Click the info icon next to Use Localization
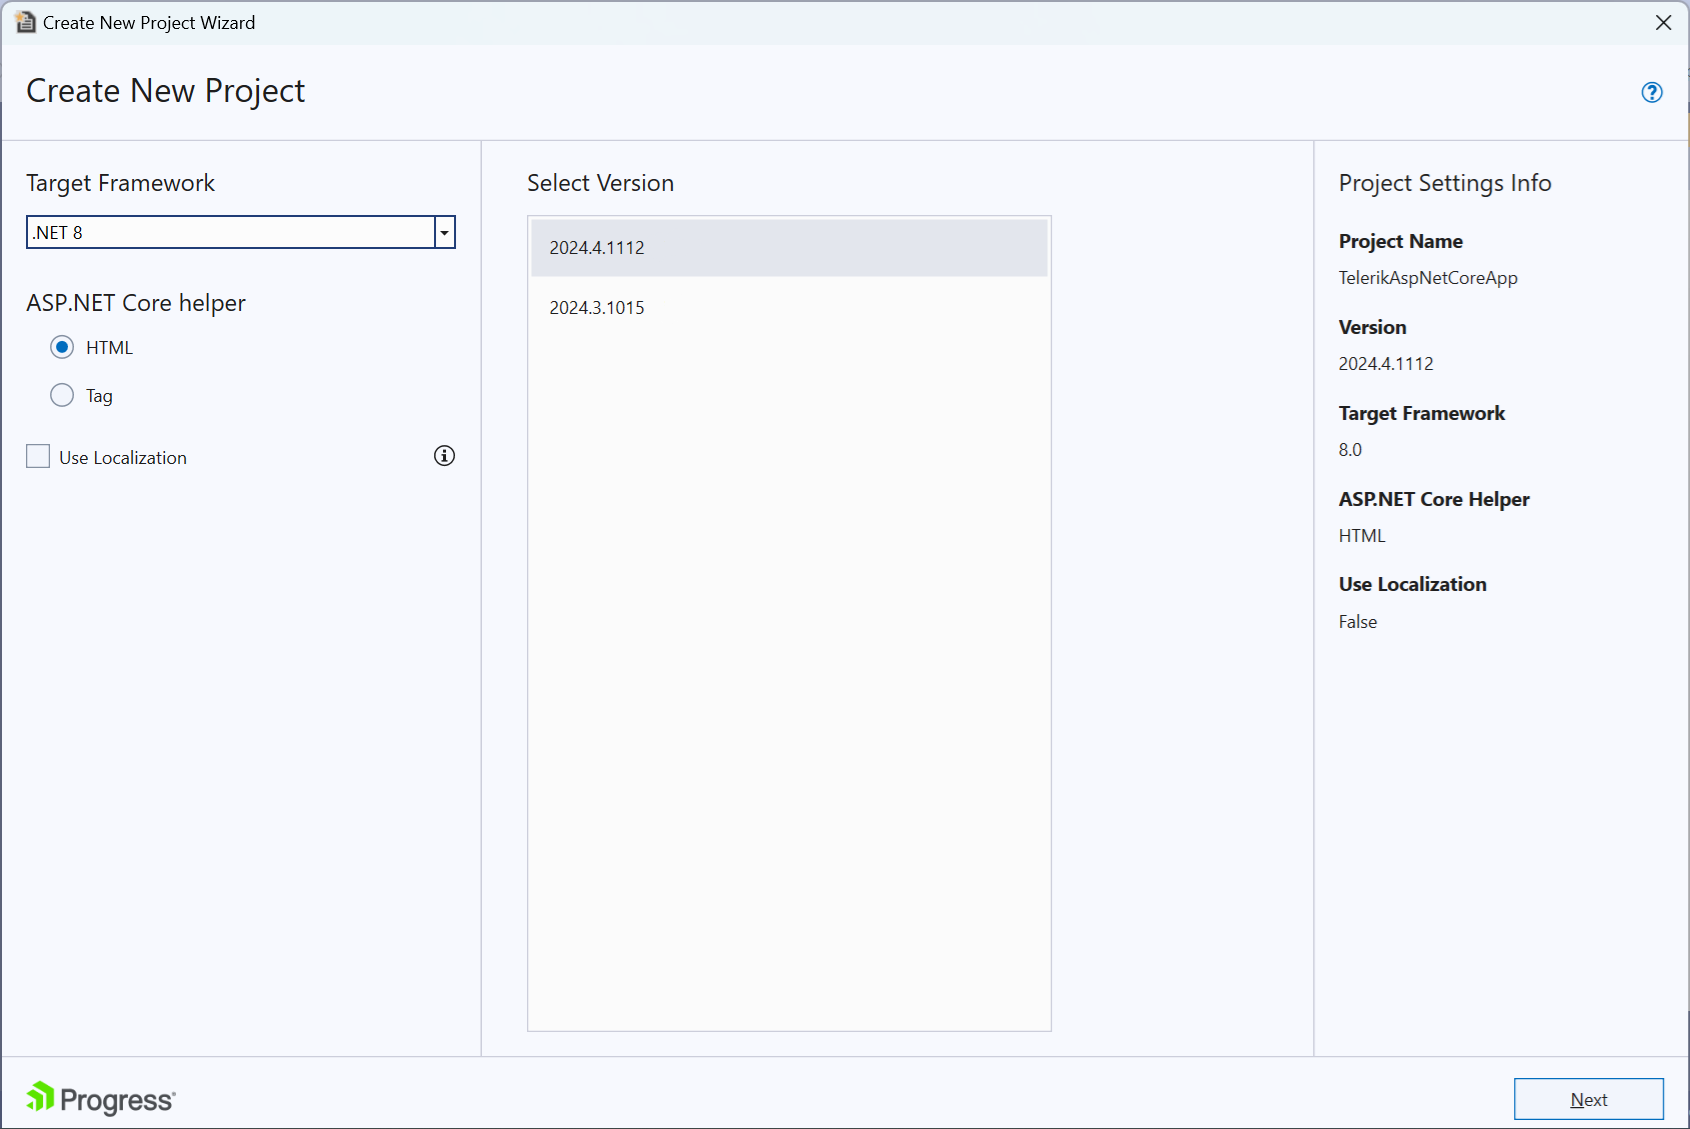 443,456
